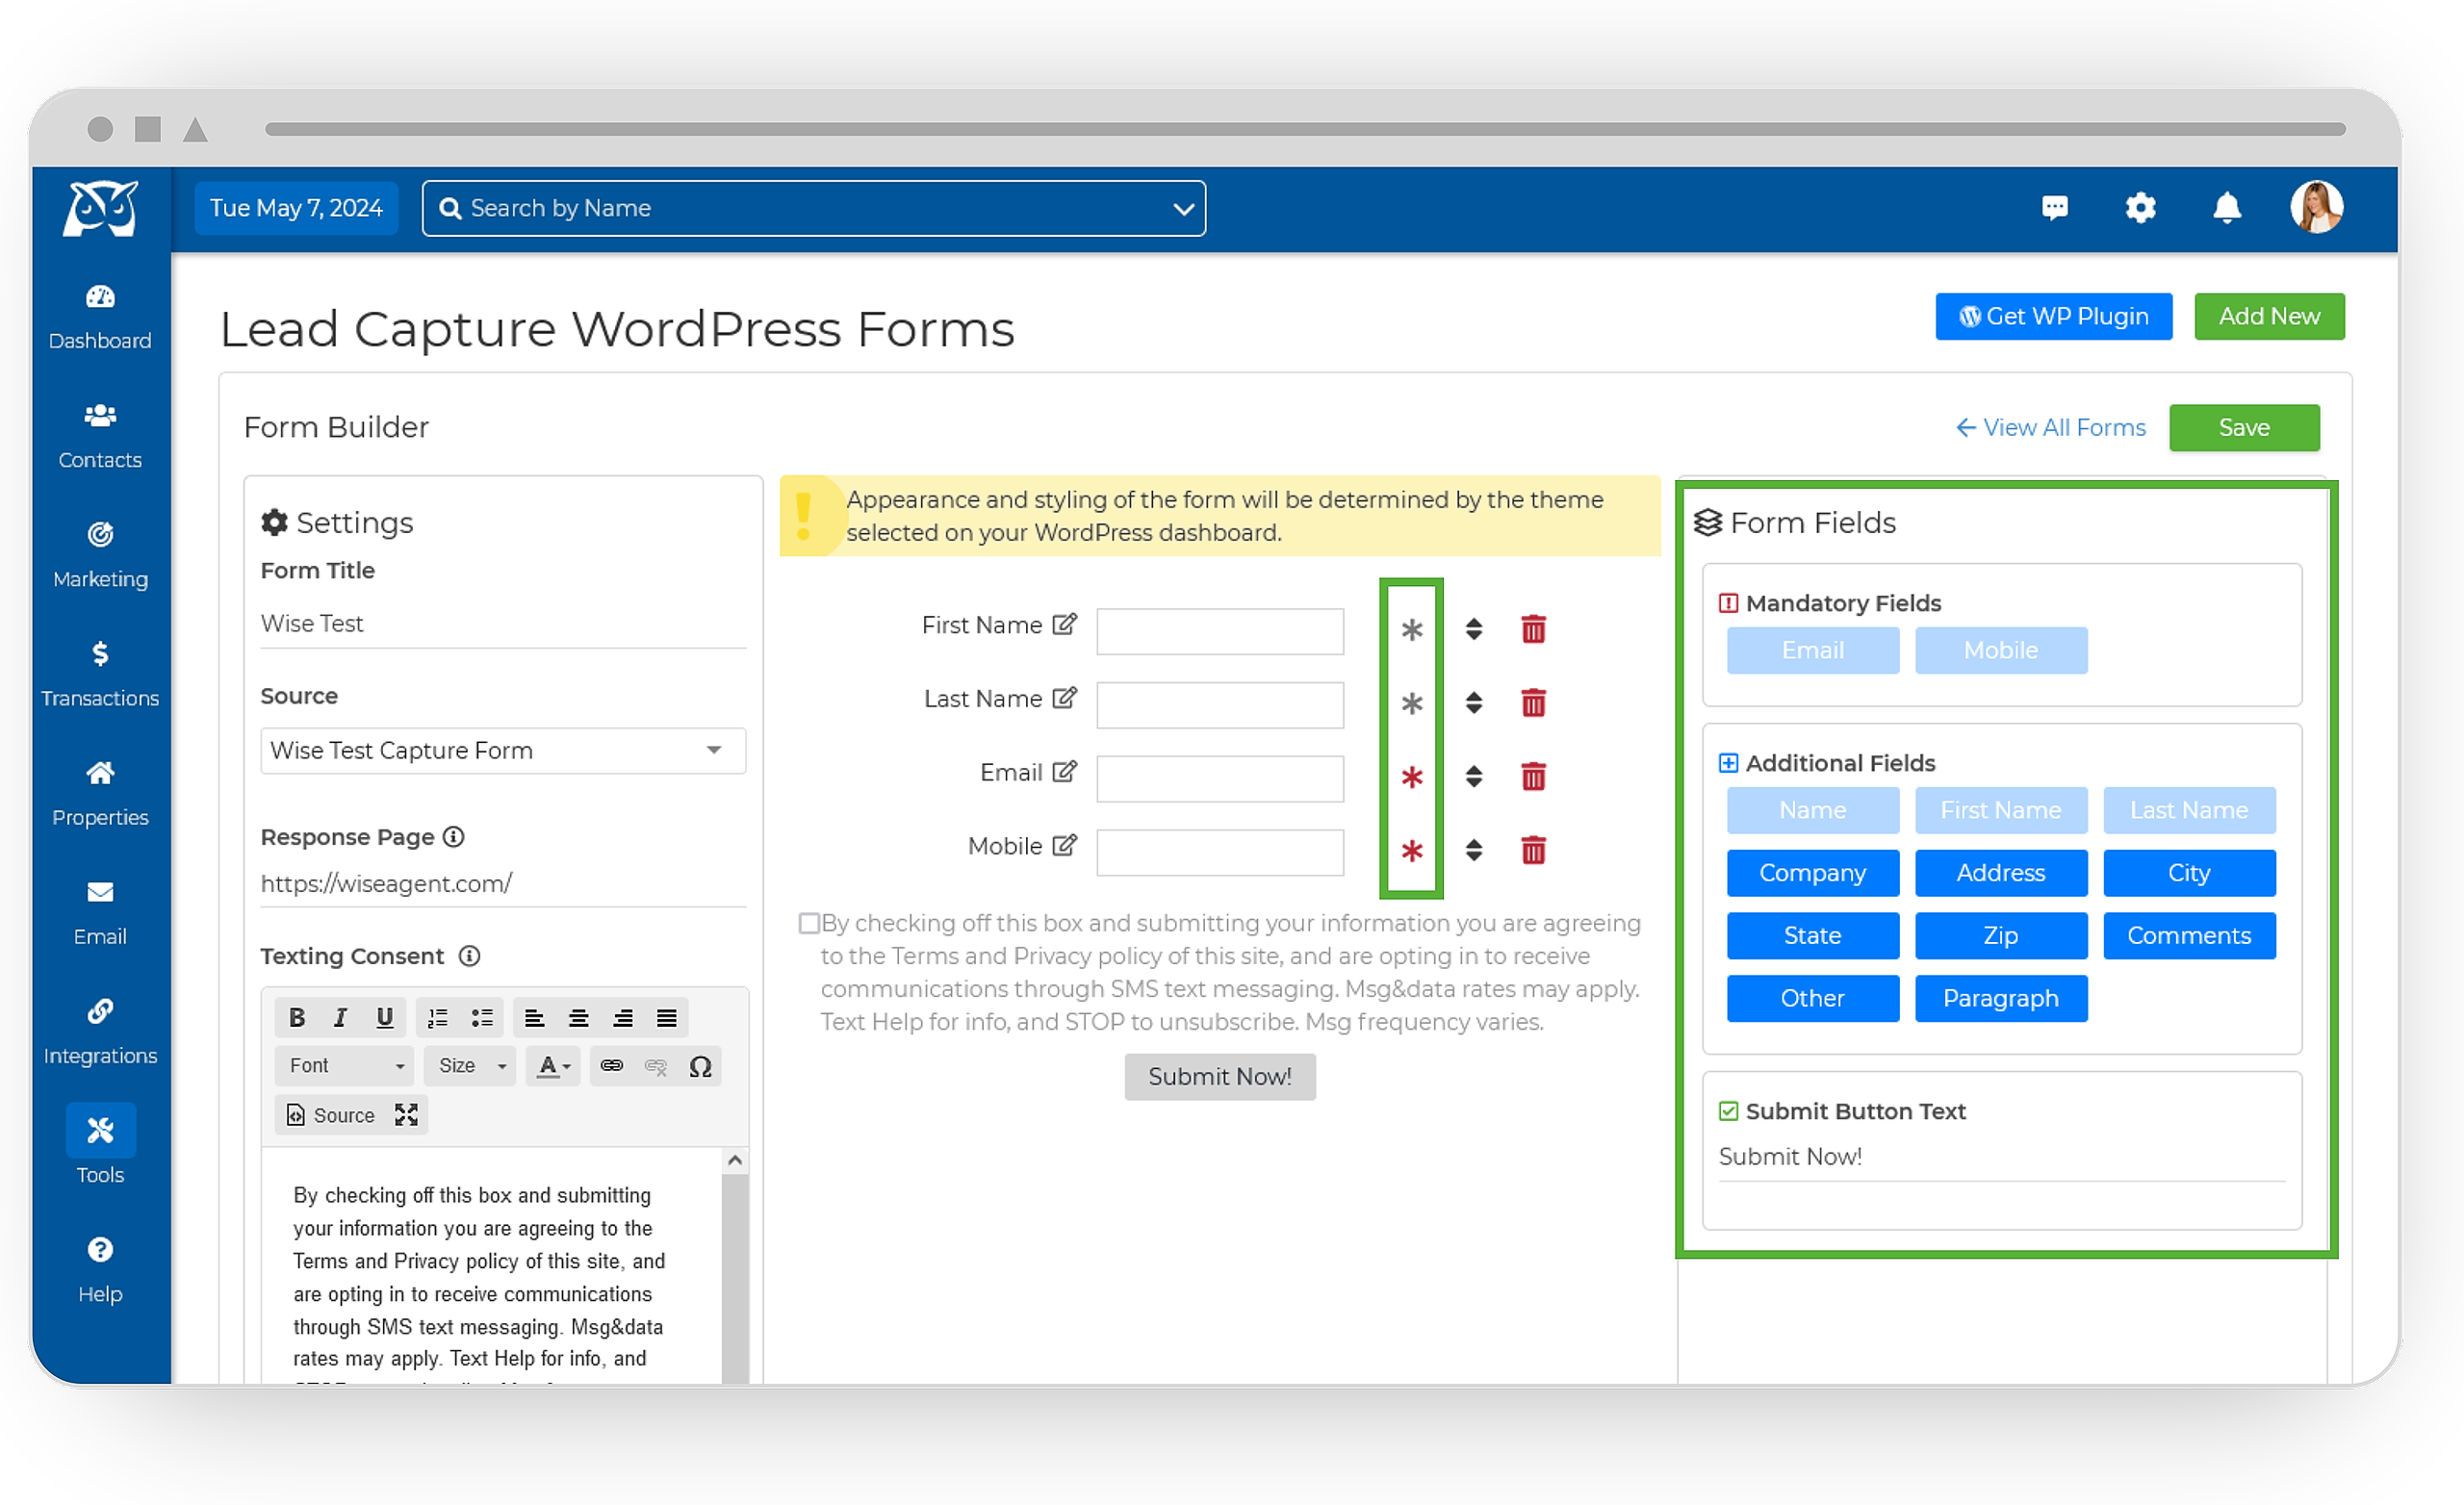Reorder the Email field
2464x1505 pixels.
pos(1473,776)
